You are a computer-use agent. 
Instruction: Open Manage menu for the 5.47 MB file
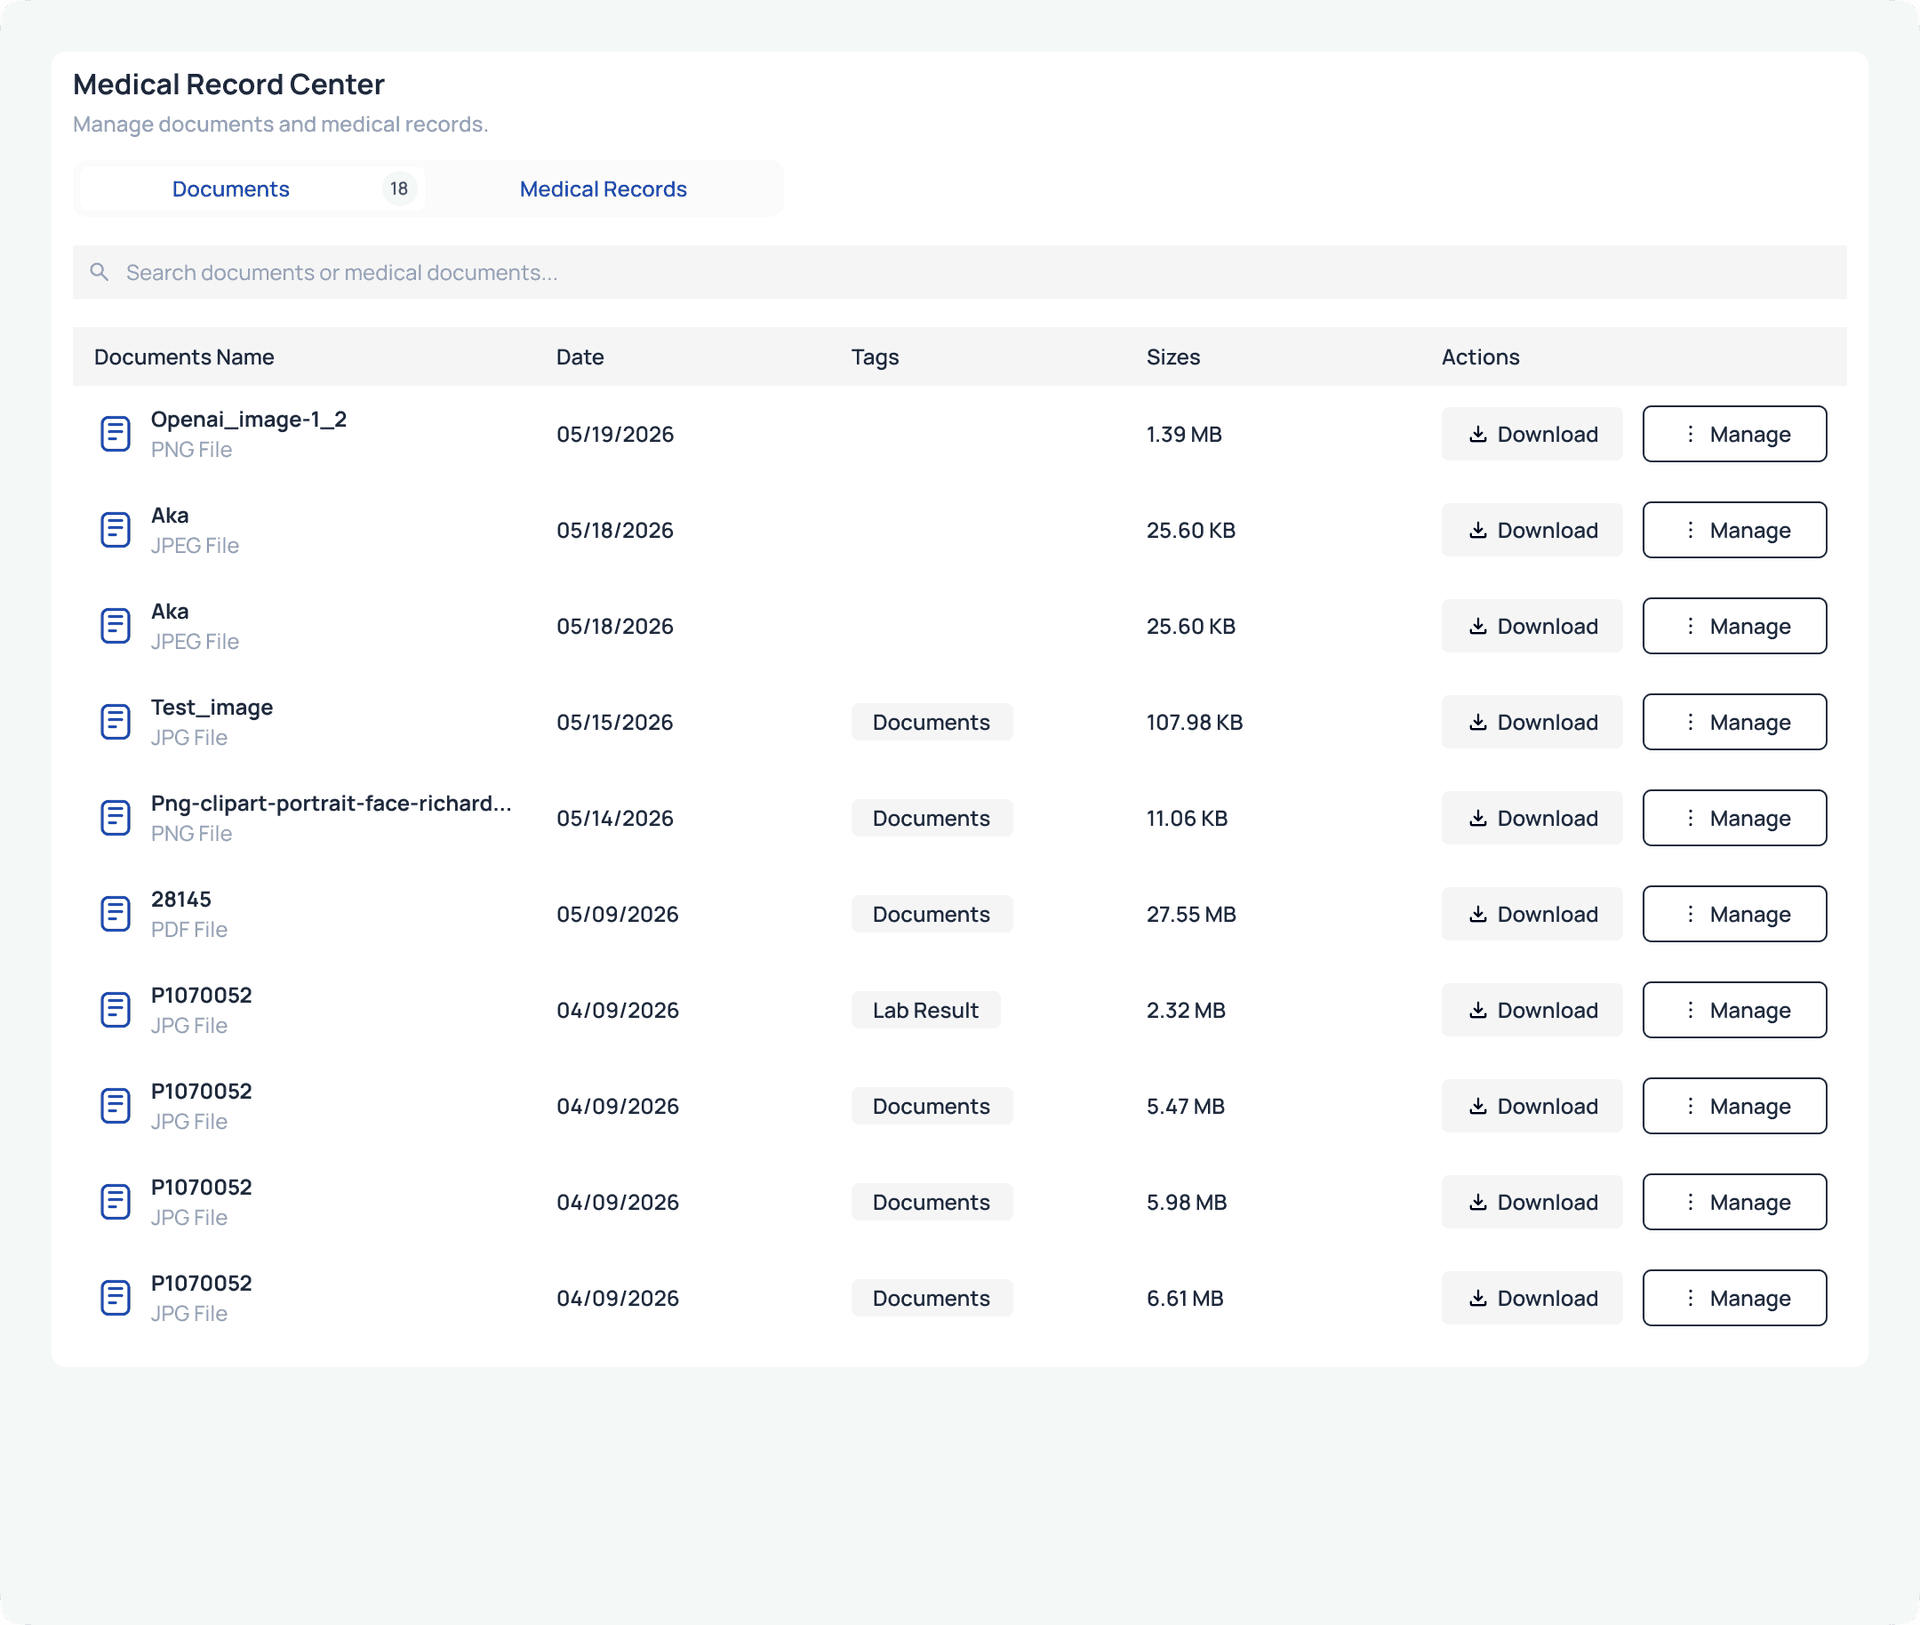1735,1106
